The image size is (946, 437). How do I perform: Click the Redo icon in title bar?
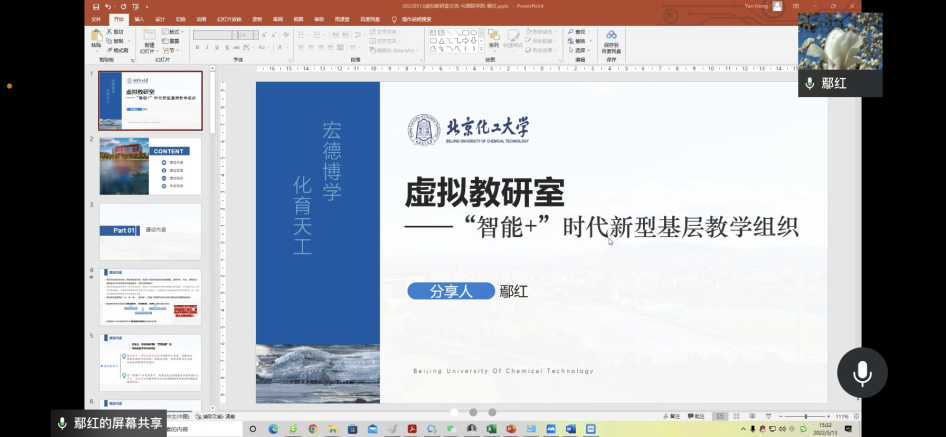coord(124,7)
